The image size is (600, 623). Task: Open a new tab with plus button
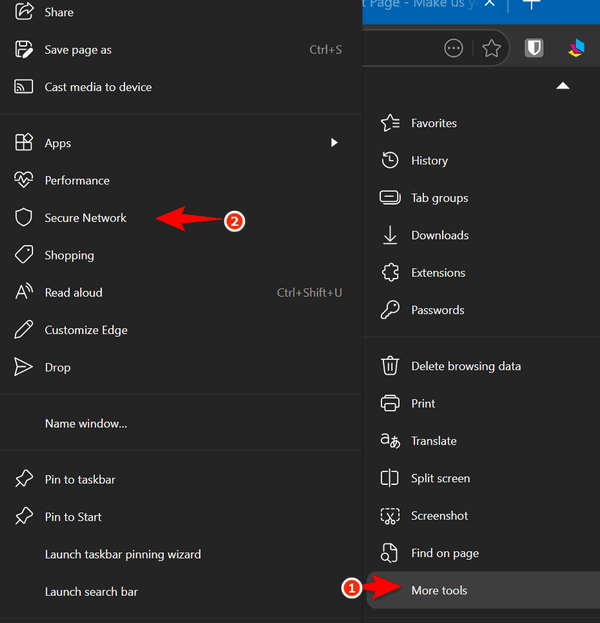coord(531,4)
